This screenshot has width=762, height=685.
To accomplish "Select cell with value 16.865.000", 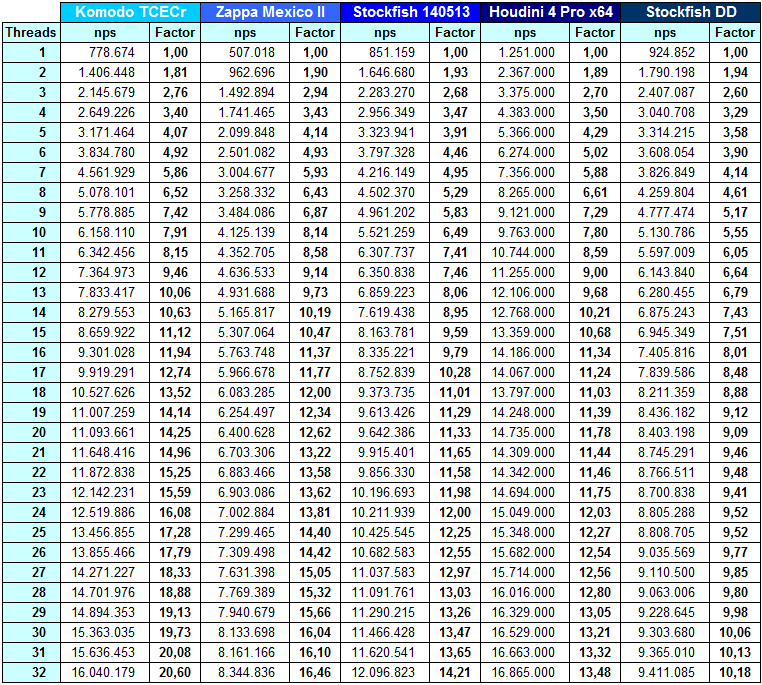I will pyautogui.click(x=525, y=672).
